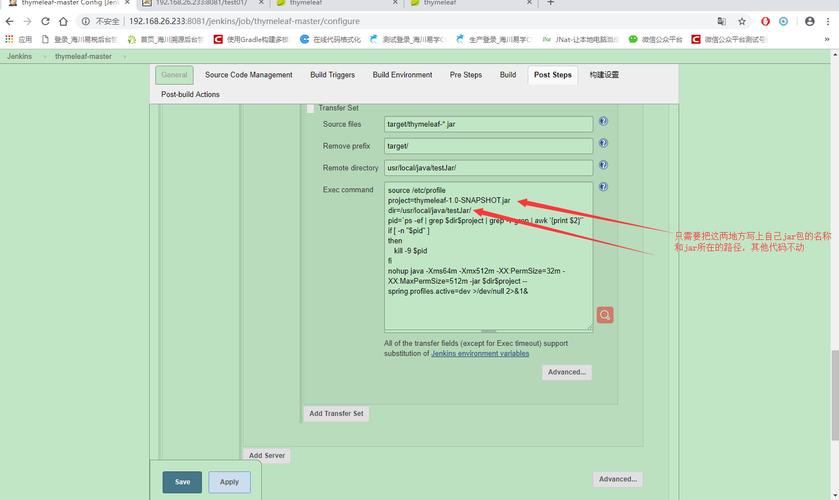This screenshot has width=839, height=500.
Task: Click inside the Exec command textarea
Action: pyautogui.click(x=489, y=257)
